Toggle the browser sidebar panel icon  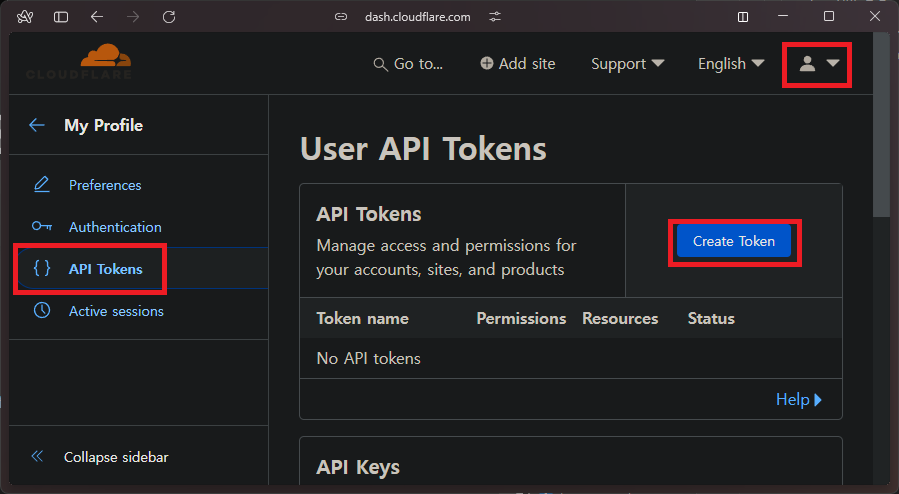pos(61,17)
